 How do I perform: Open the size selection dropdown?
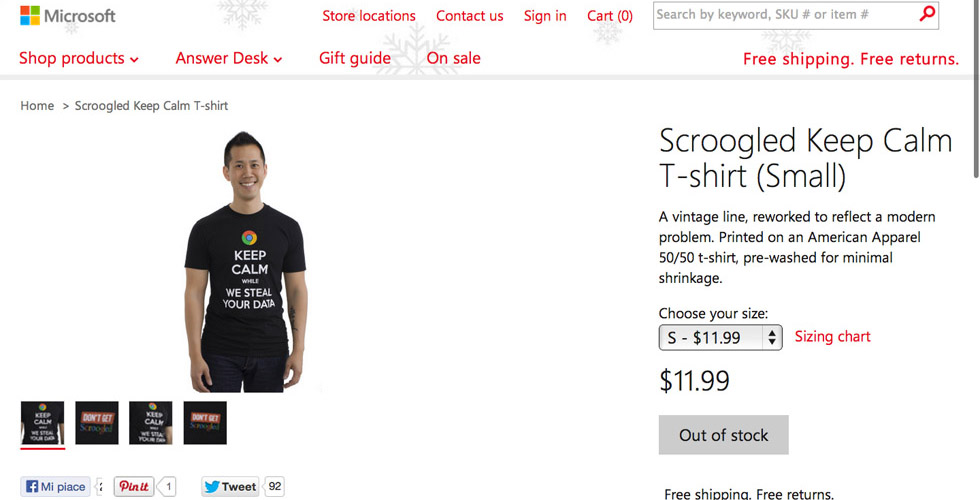720,337
